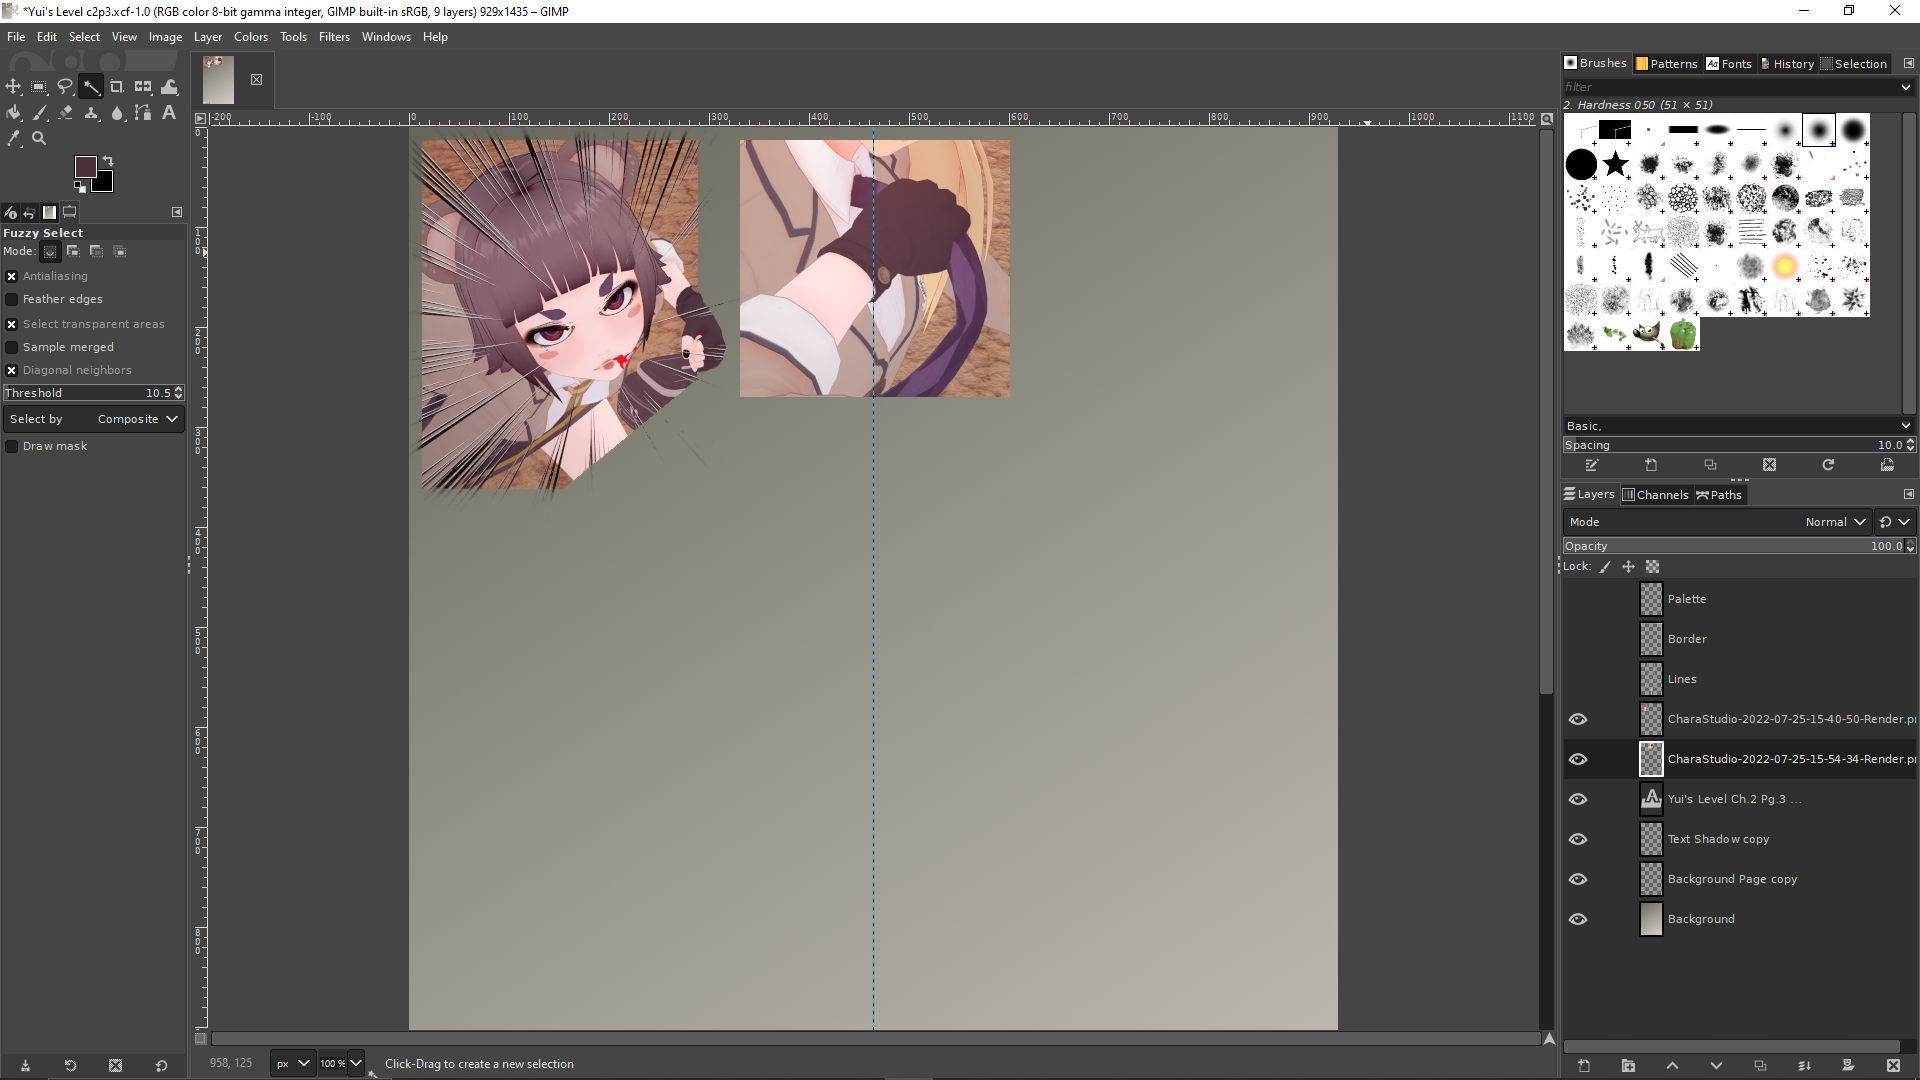The image size is (1920, 1080).
Task: Select the Fuzzy Select magic wand tool
Action: tap(91, 87)
